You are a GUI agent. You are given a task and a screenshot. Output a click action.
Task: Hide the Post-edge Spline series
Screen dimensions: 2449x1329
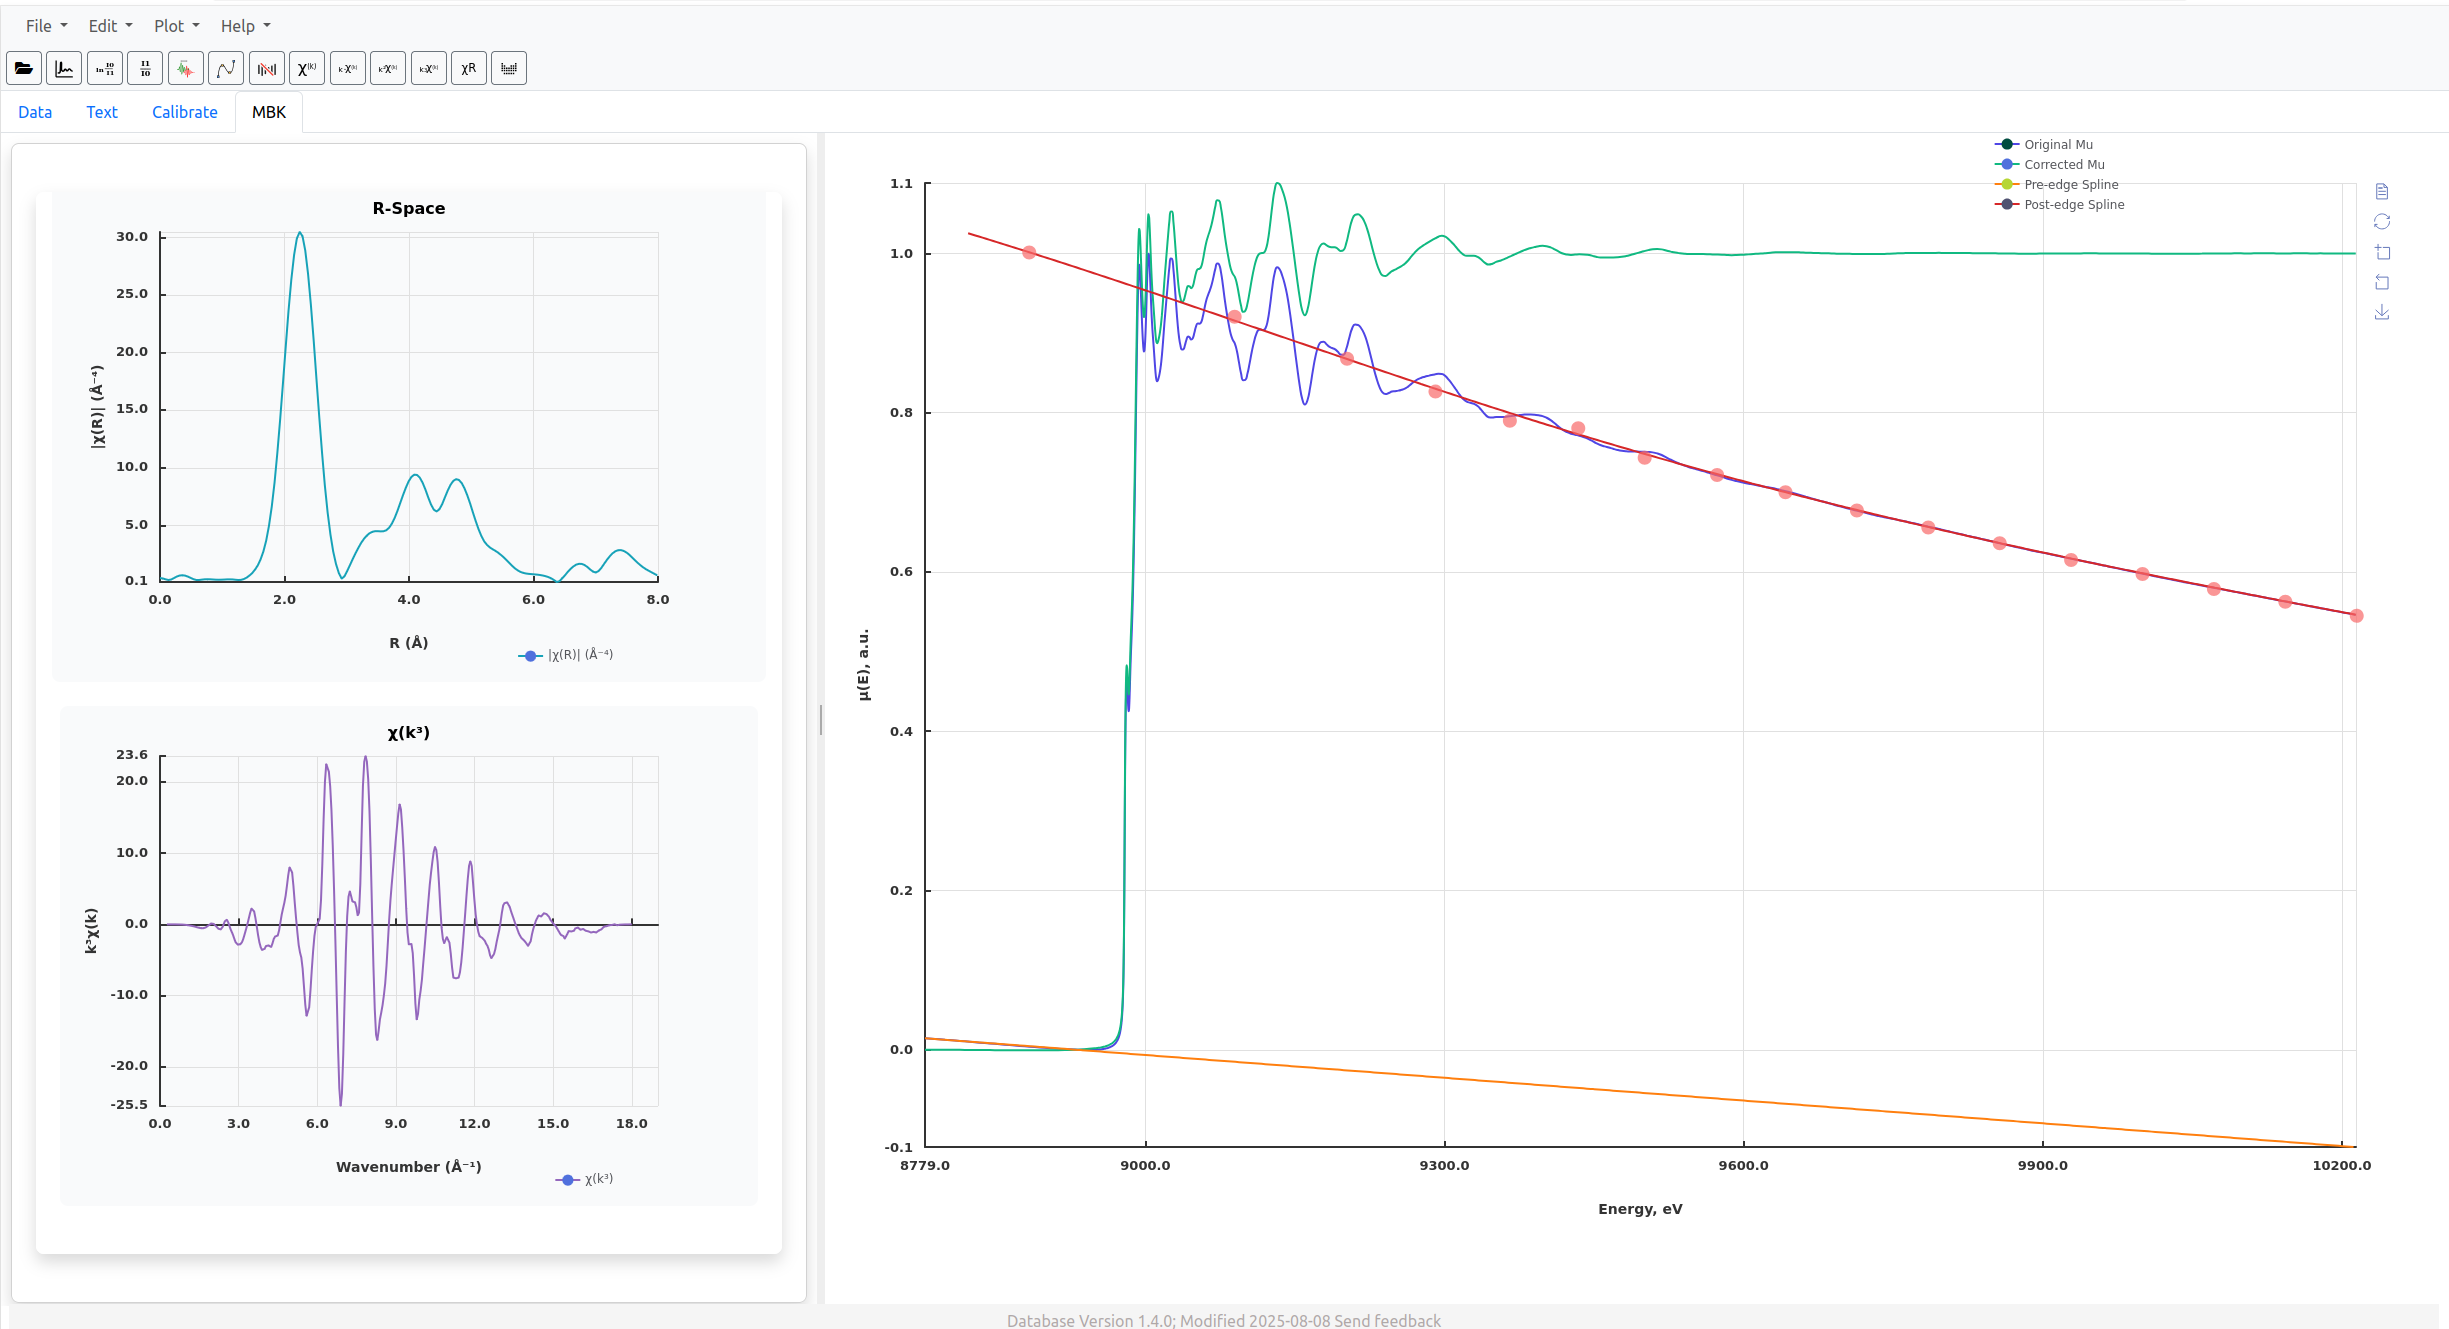pos(2073,205)
